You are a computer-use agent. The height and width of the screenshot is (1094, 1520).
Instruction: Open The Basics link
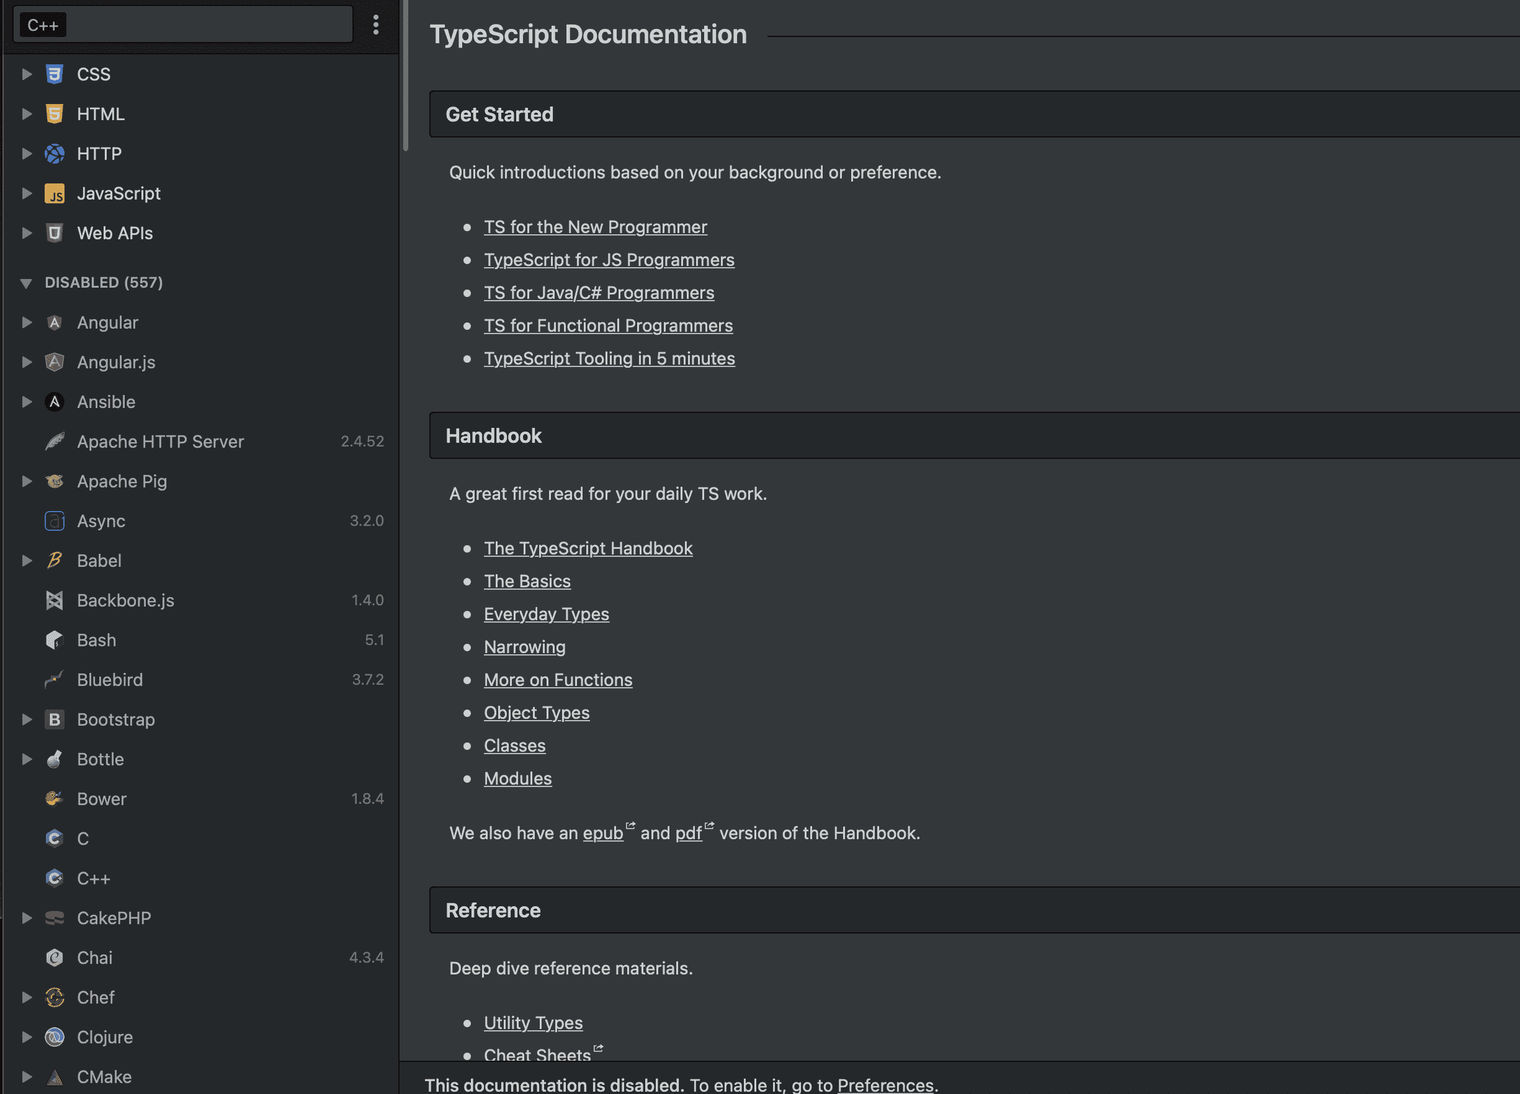tap(527, 581)
